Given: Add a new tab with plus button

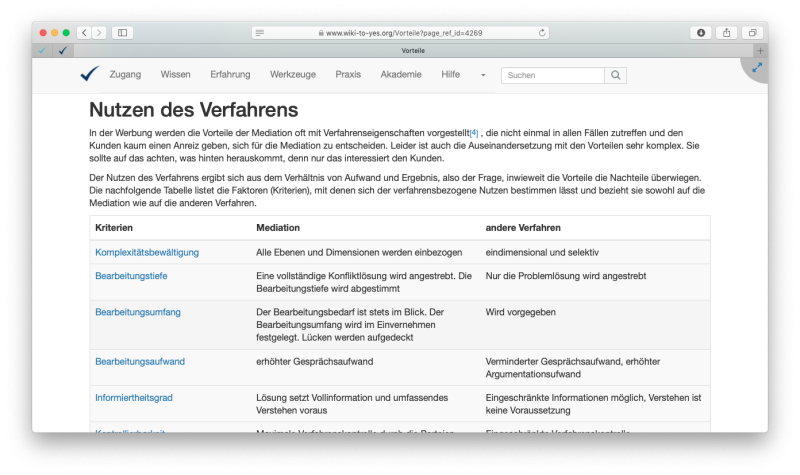Looking at the screenshot, I should [760, 50].
